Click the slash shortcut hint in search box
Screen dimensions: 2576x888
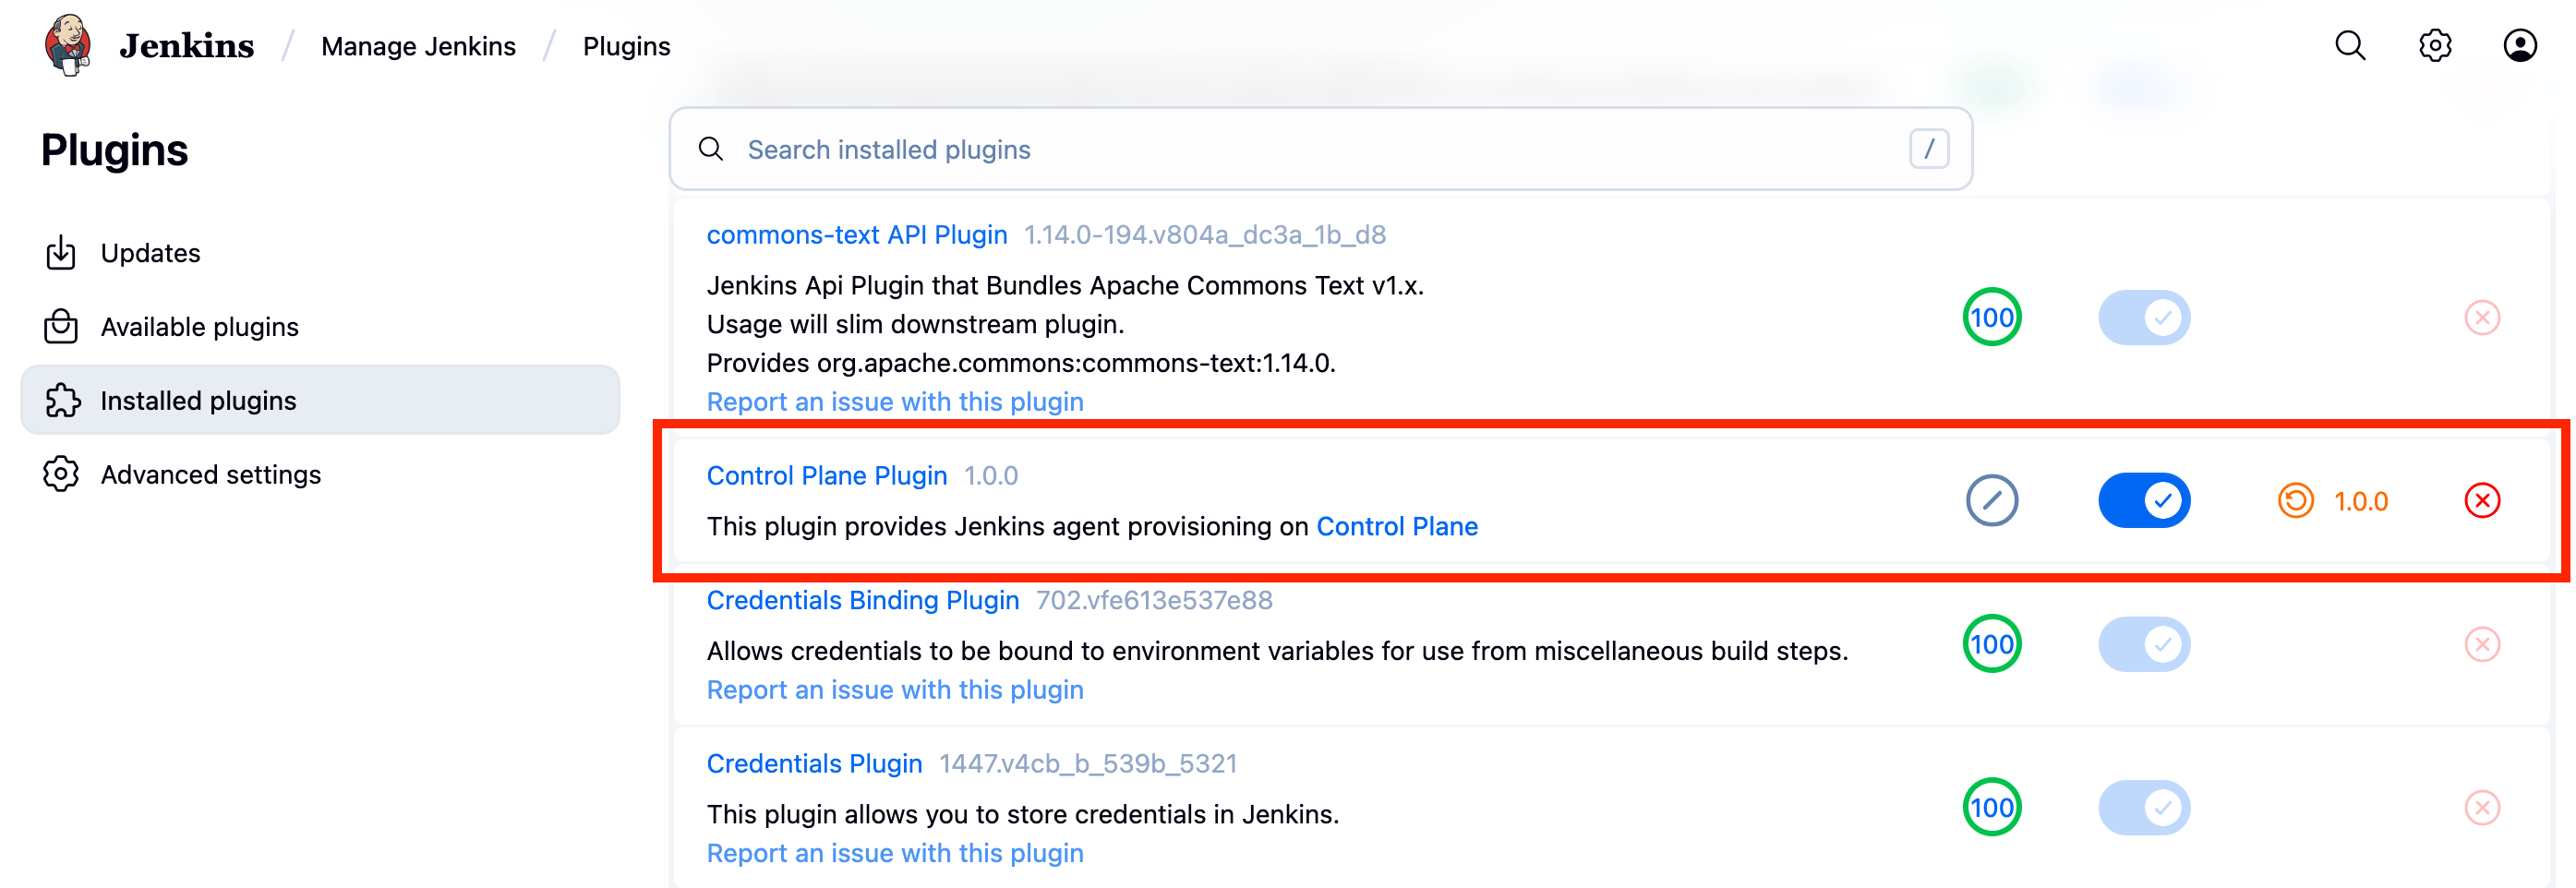pyautogui.click(x=1929, y=149)
